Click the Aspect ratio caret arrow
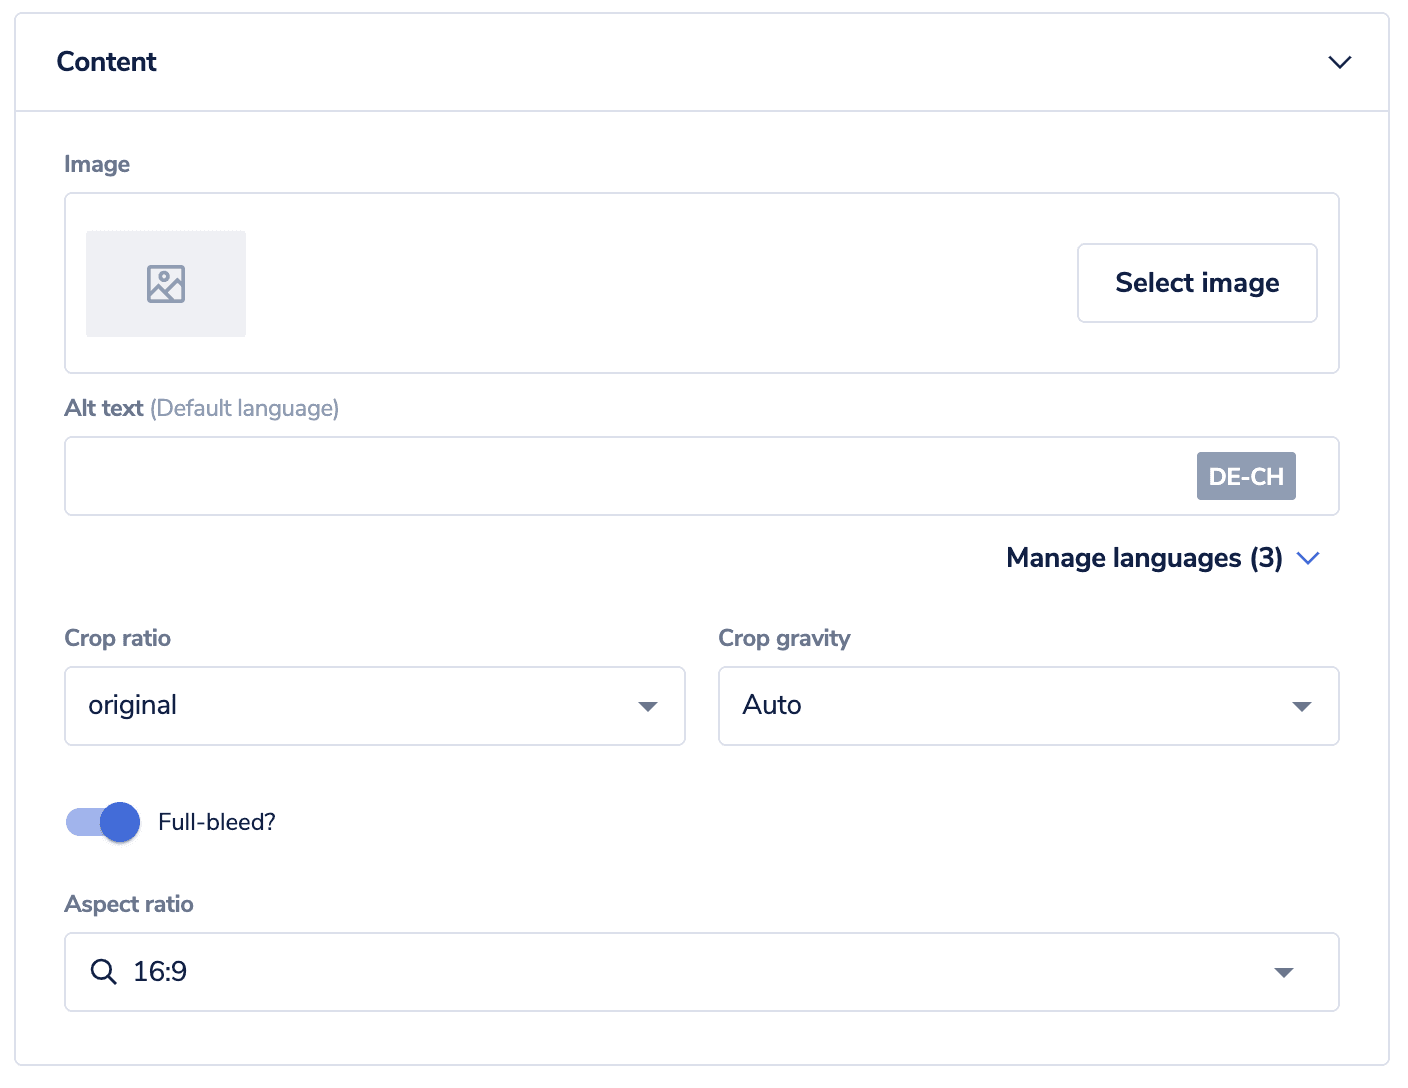This screenshot has width=1408, height=1088. pos(1284,972)
